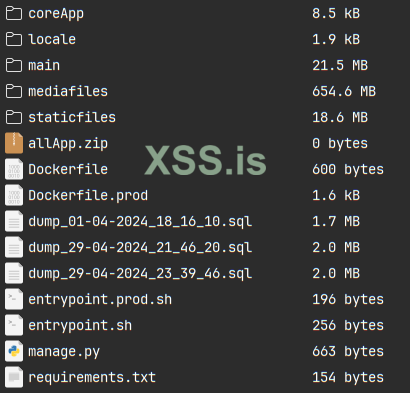410x393 pixels.
Task: Click the 663 bytes size value
Action: [348, 352]
